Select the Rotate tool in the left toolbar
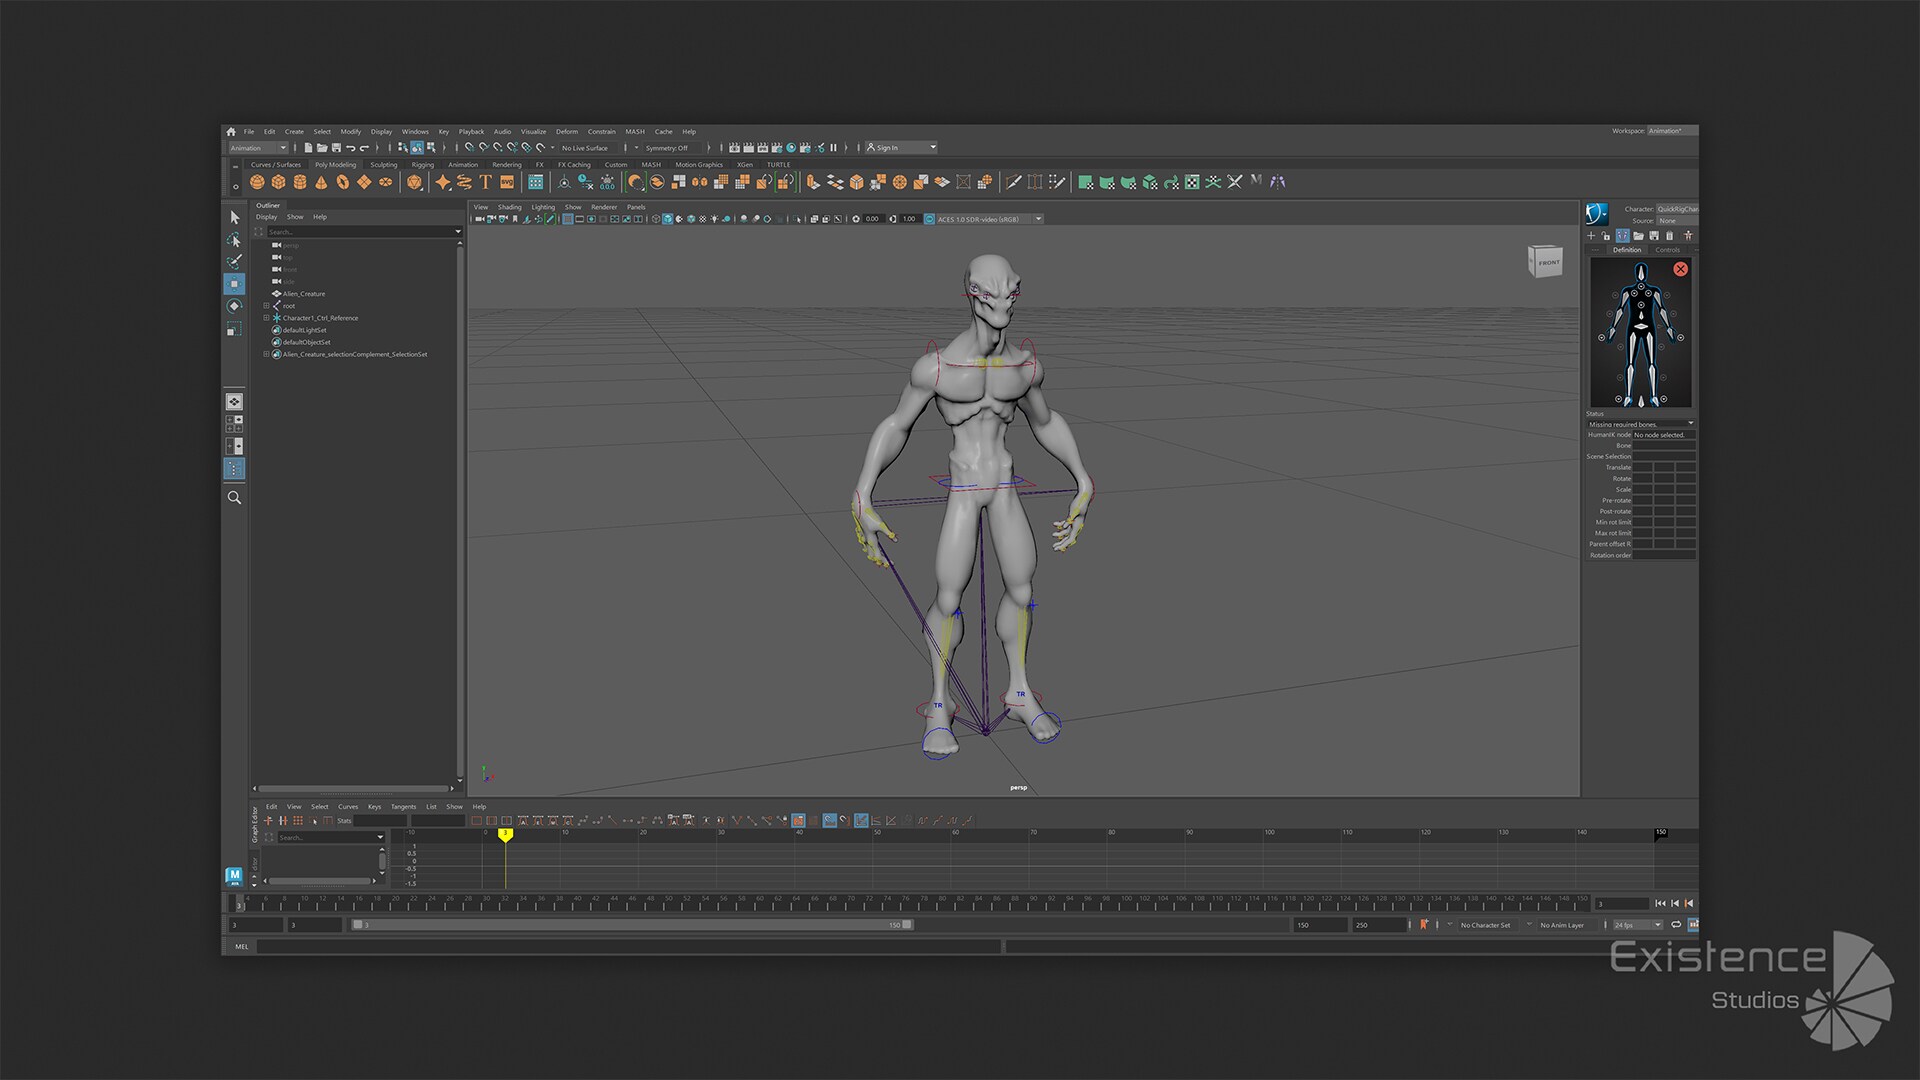The height and width of the screenshot is (1080, 1920). [234, 306]
